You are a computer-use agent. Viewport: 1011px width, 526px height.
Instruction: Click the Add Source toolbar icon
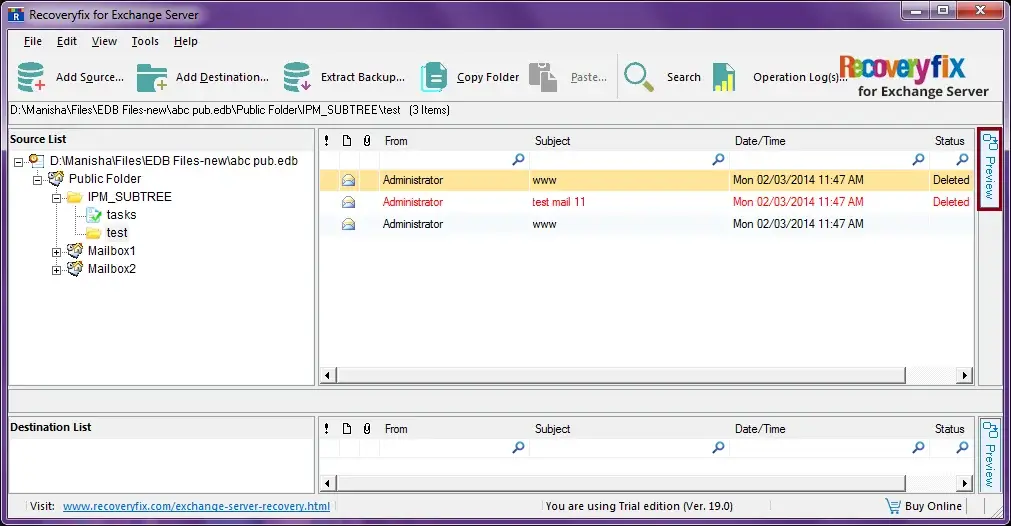tap(32, 77)
